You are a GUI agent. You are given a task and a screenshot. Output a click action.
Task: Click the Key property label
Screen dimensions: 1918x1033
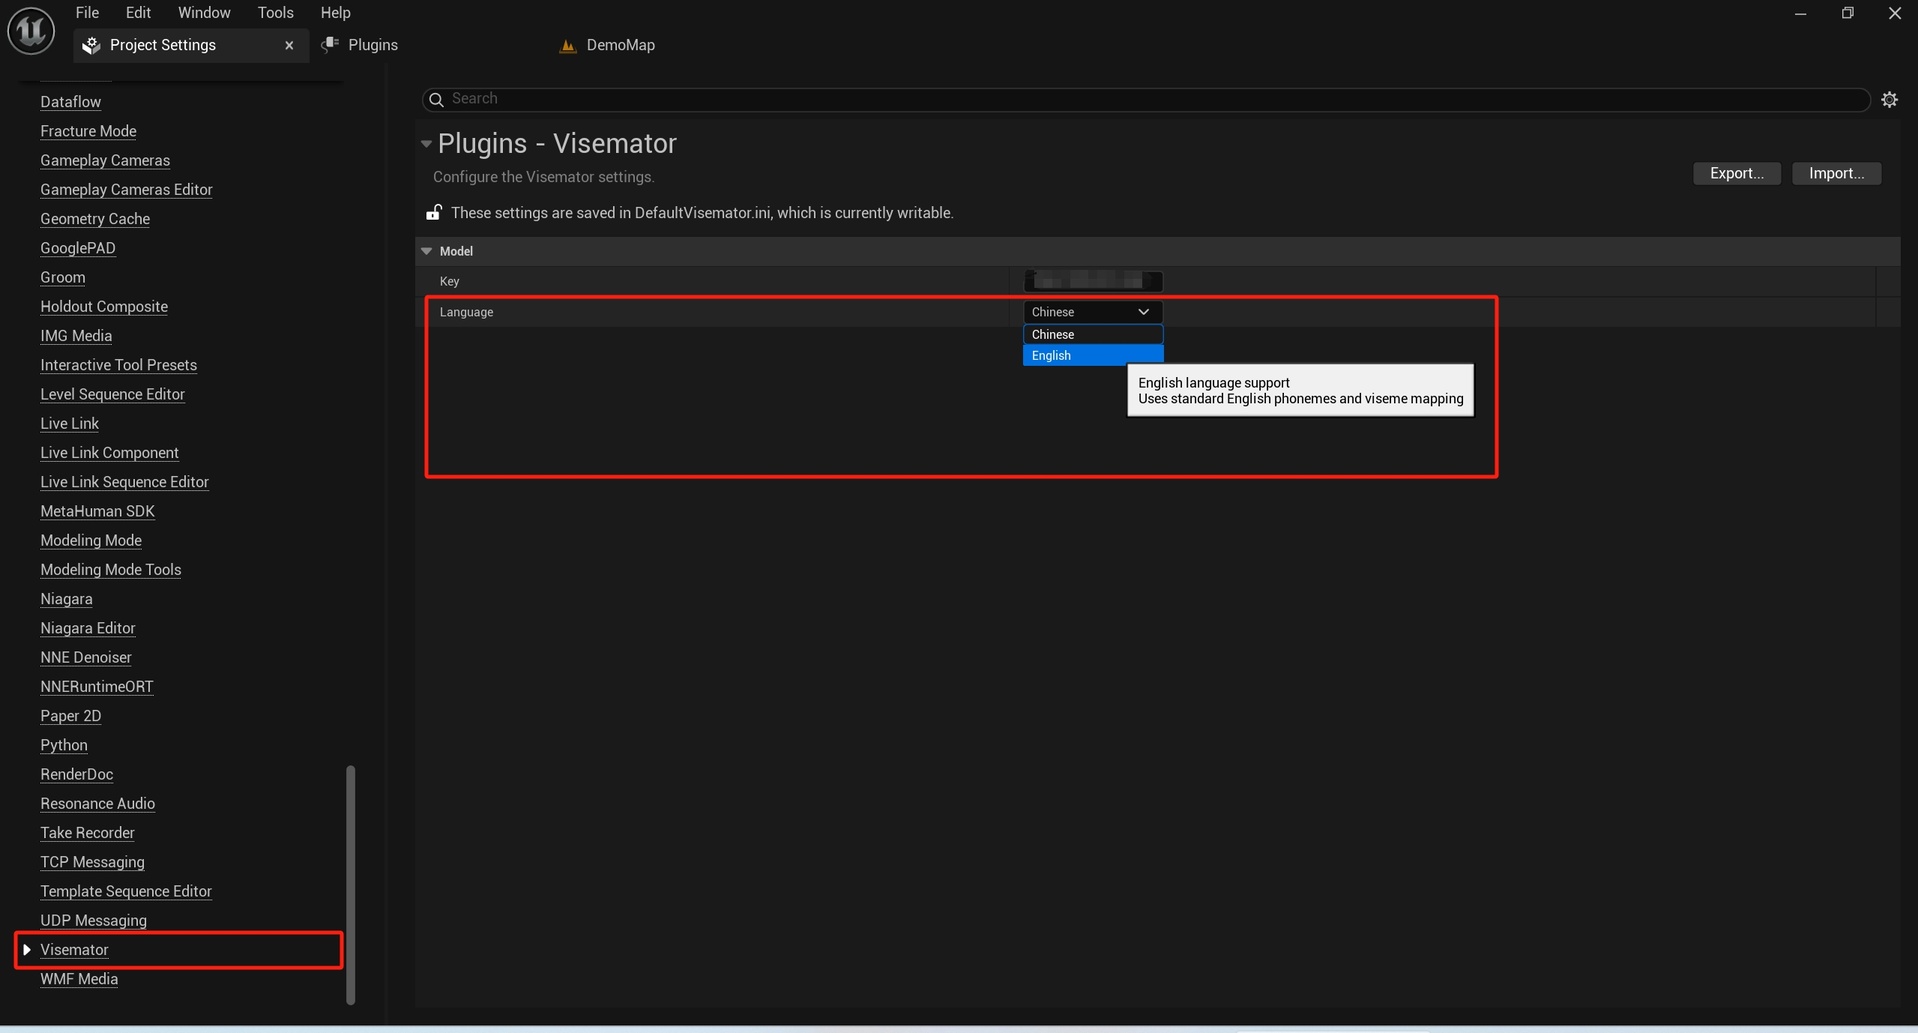[450, 281]
